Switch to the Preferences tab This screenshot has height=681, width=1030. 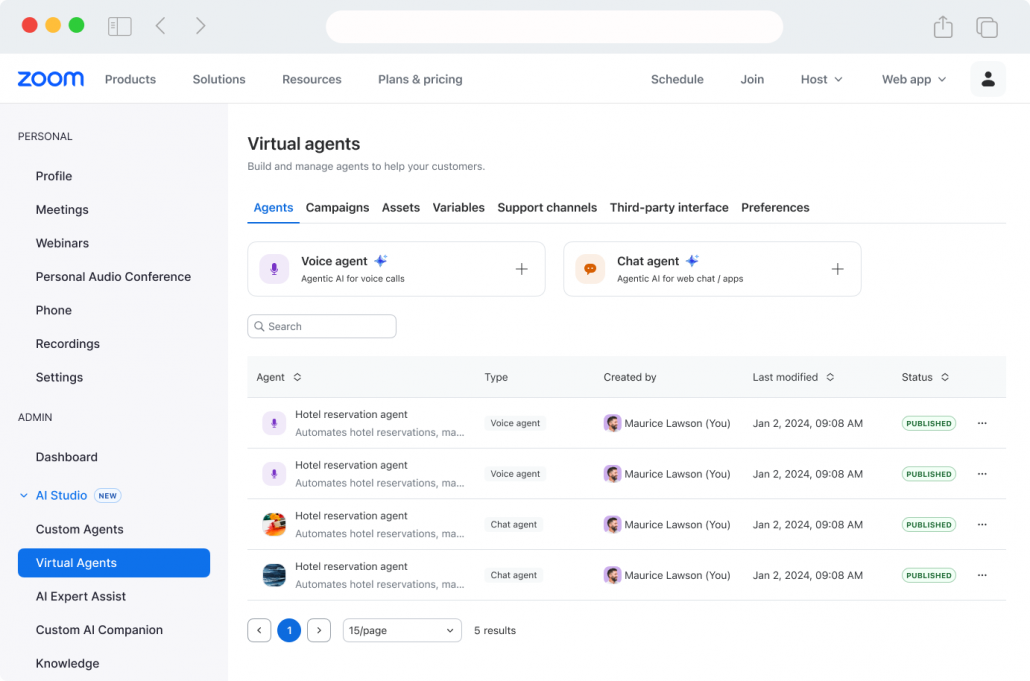pos(775,208)
